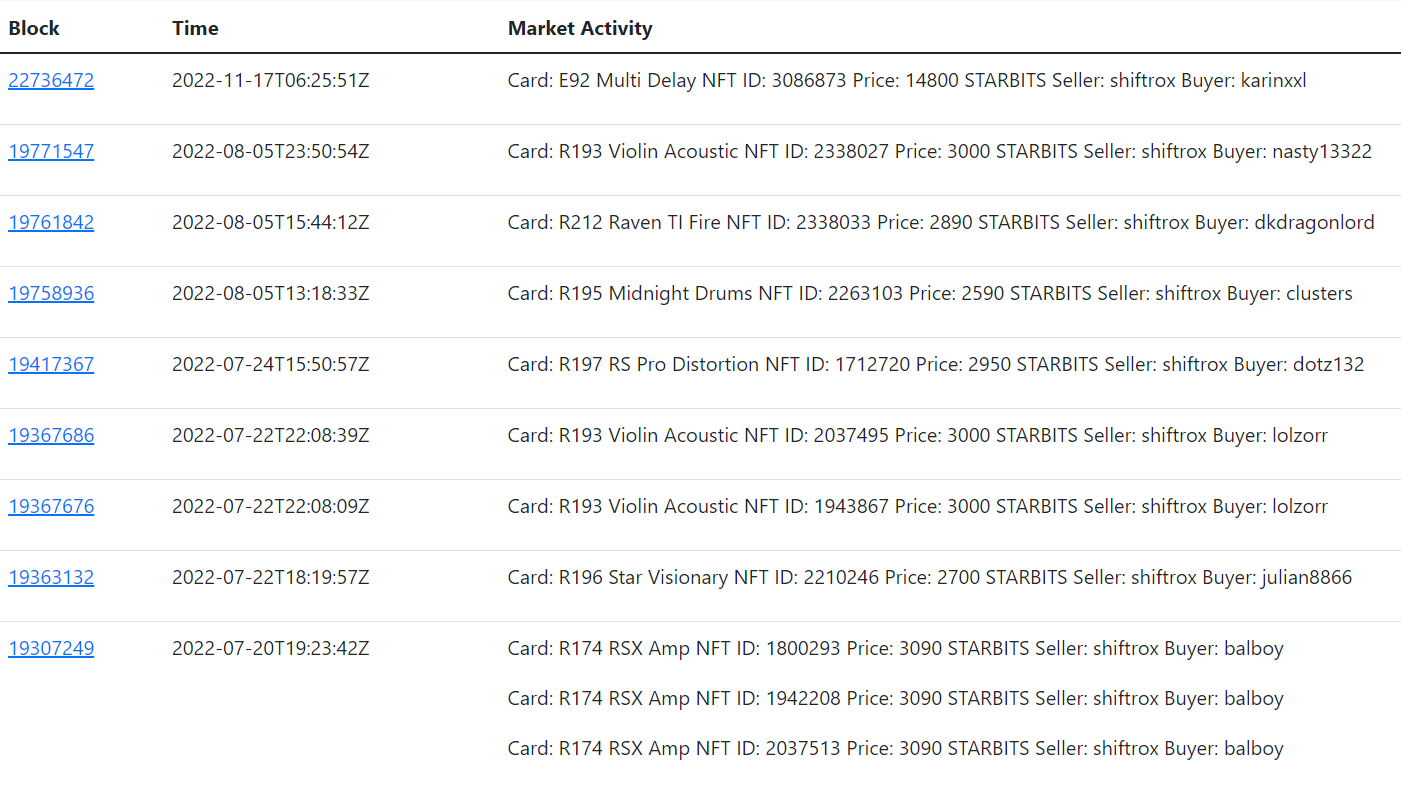Follow the 19758936 block link
1401x790 pixels.
click(51, 293)
